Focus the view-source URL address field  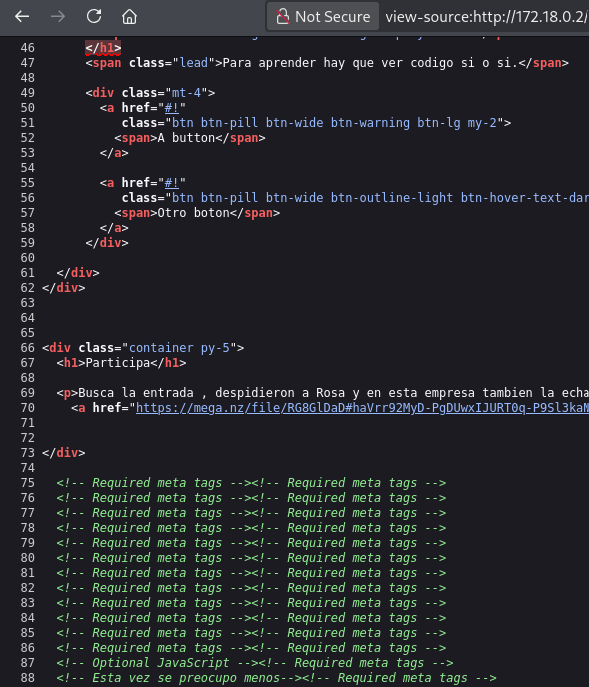(x=486, y=17)
